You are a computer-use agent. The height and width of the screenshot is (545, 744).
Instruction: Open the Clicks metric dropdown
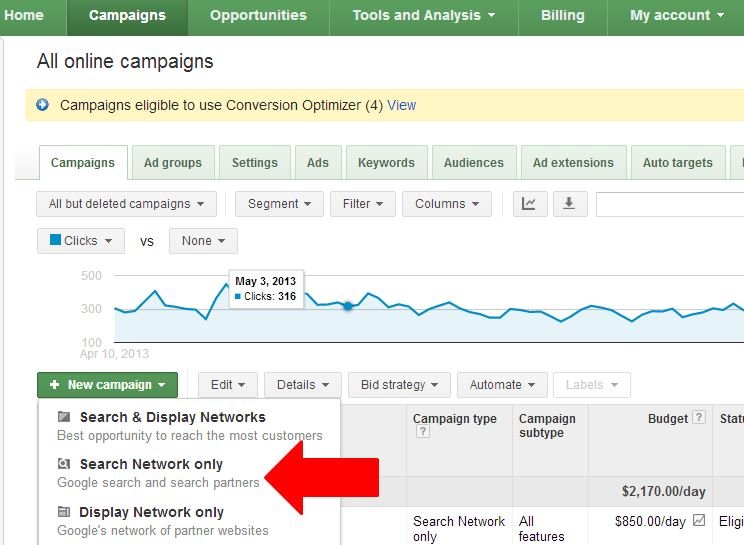(81, 241)
